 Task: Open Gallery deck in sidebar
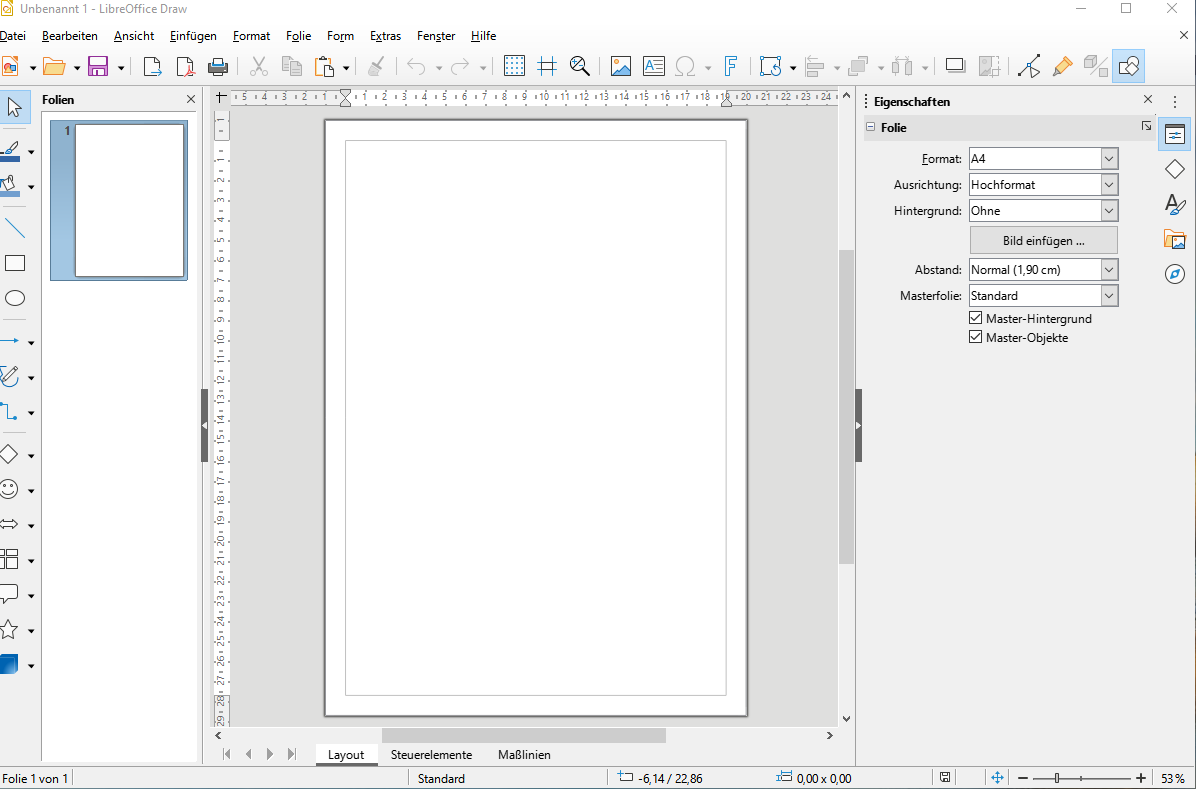(x=1175, y=239)
